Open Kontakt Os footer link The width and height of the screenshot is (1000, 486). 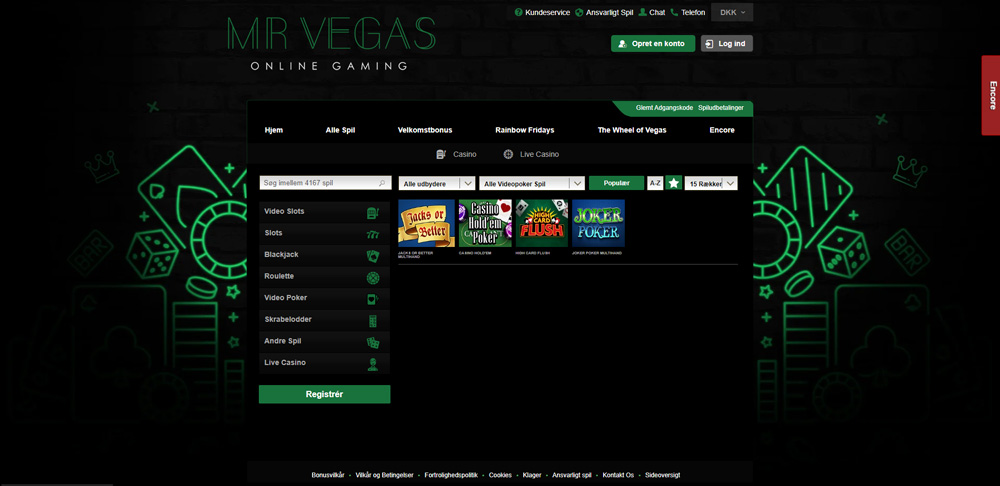[x=619, y=475]
